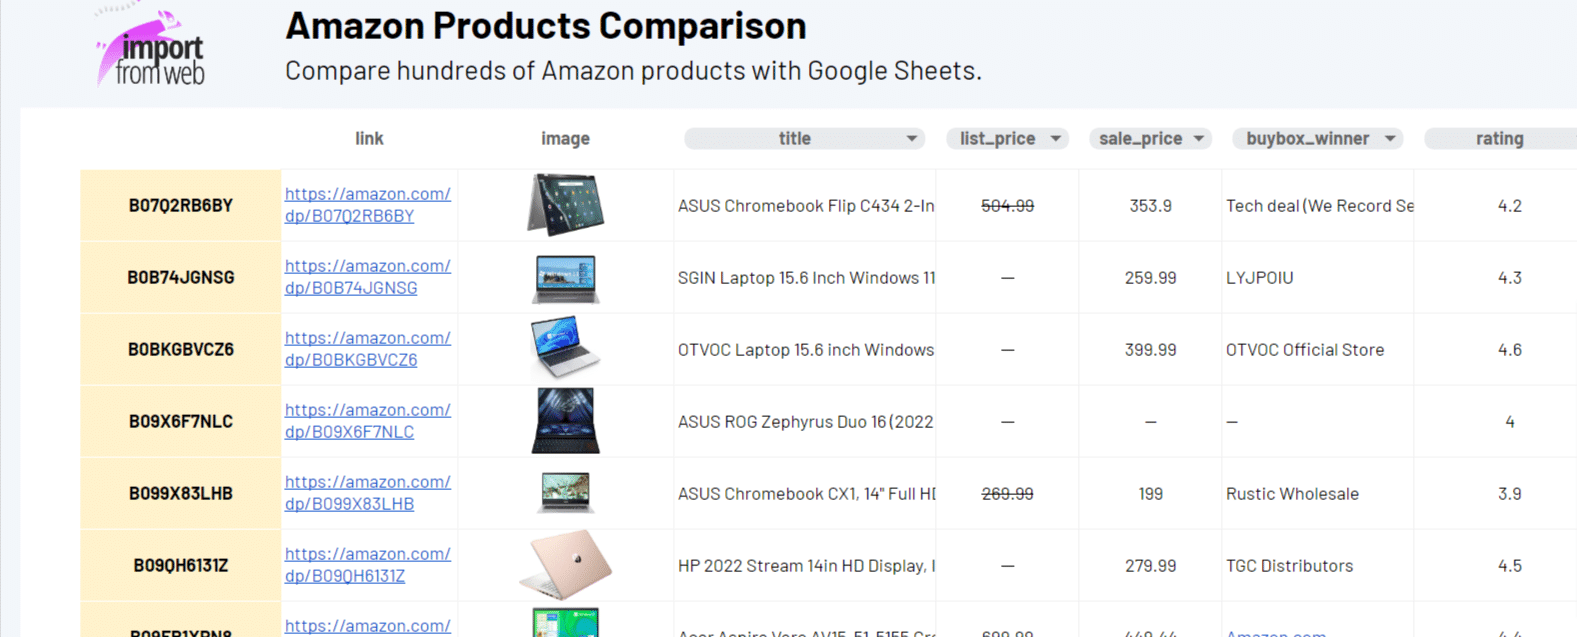Click the SGIN Laptop thumbnail image

tap(565, 279)
